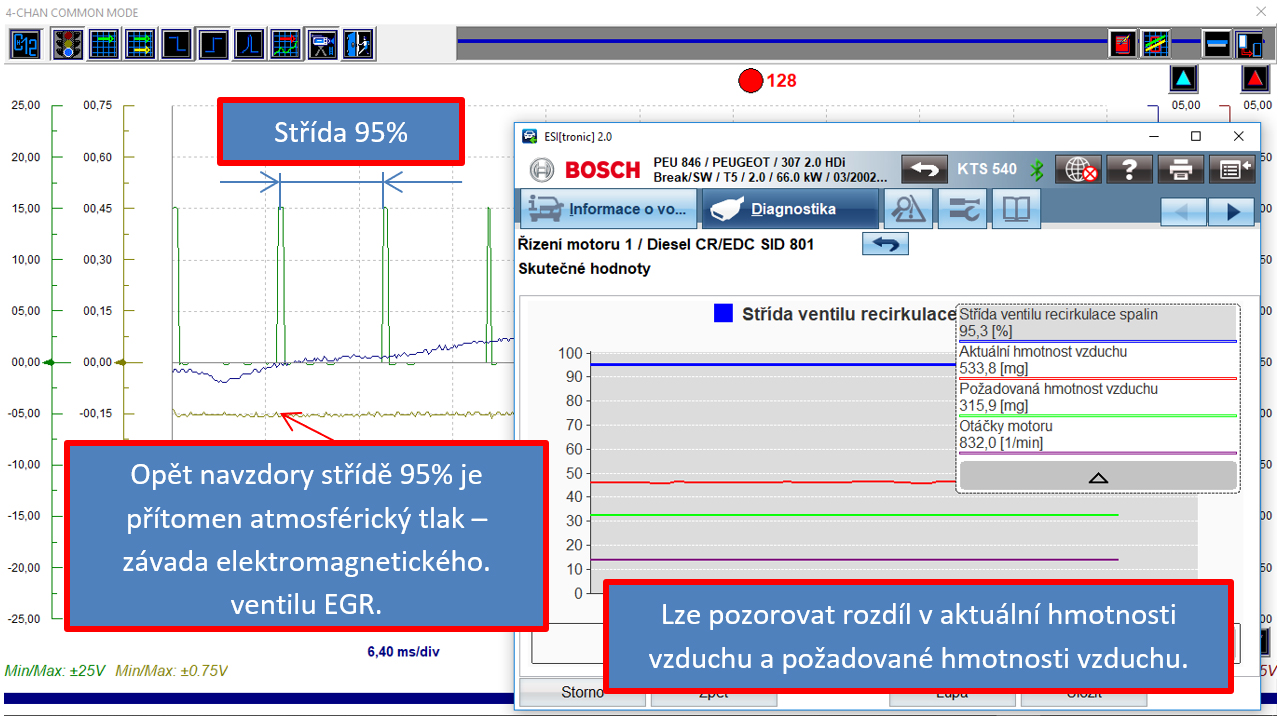
Task: Click the exit door icon
Action: click(x=358, y=44)
